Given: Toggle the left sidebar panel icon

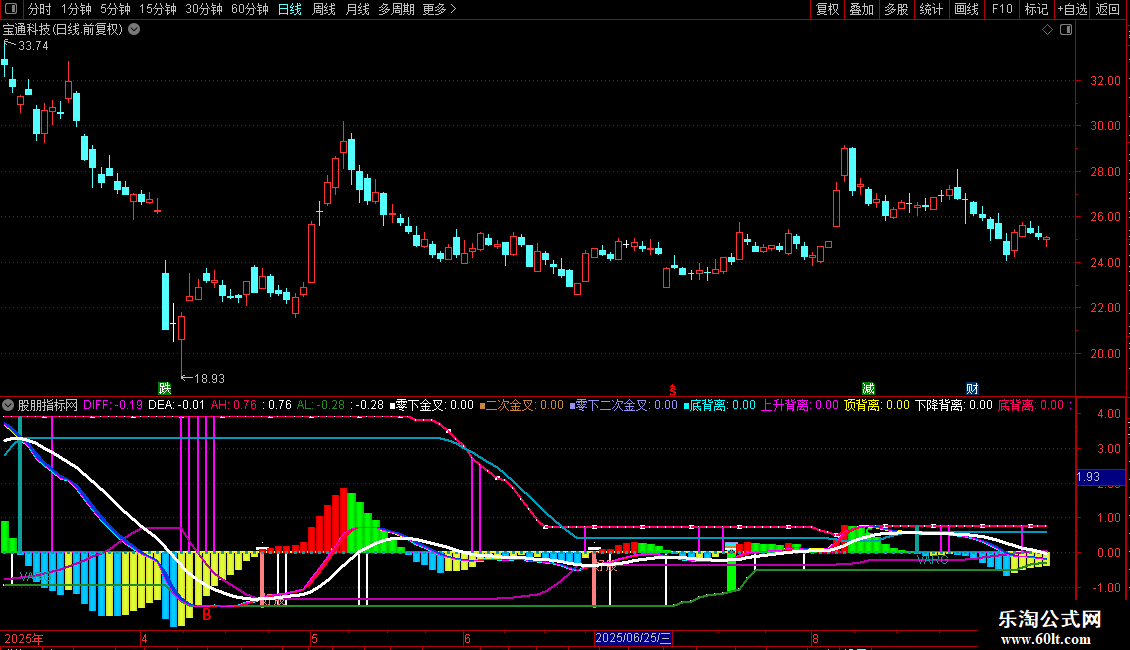Looking at the screenshot, I should 11,9.
